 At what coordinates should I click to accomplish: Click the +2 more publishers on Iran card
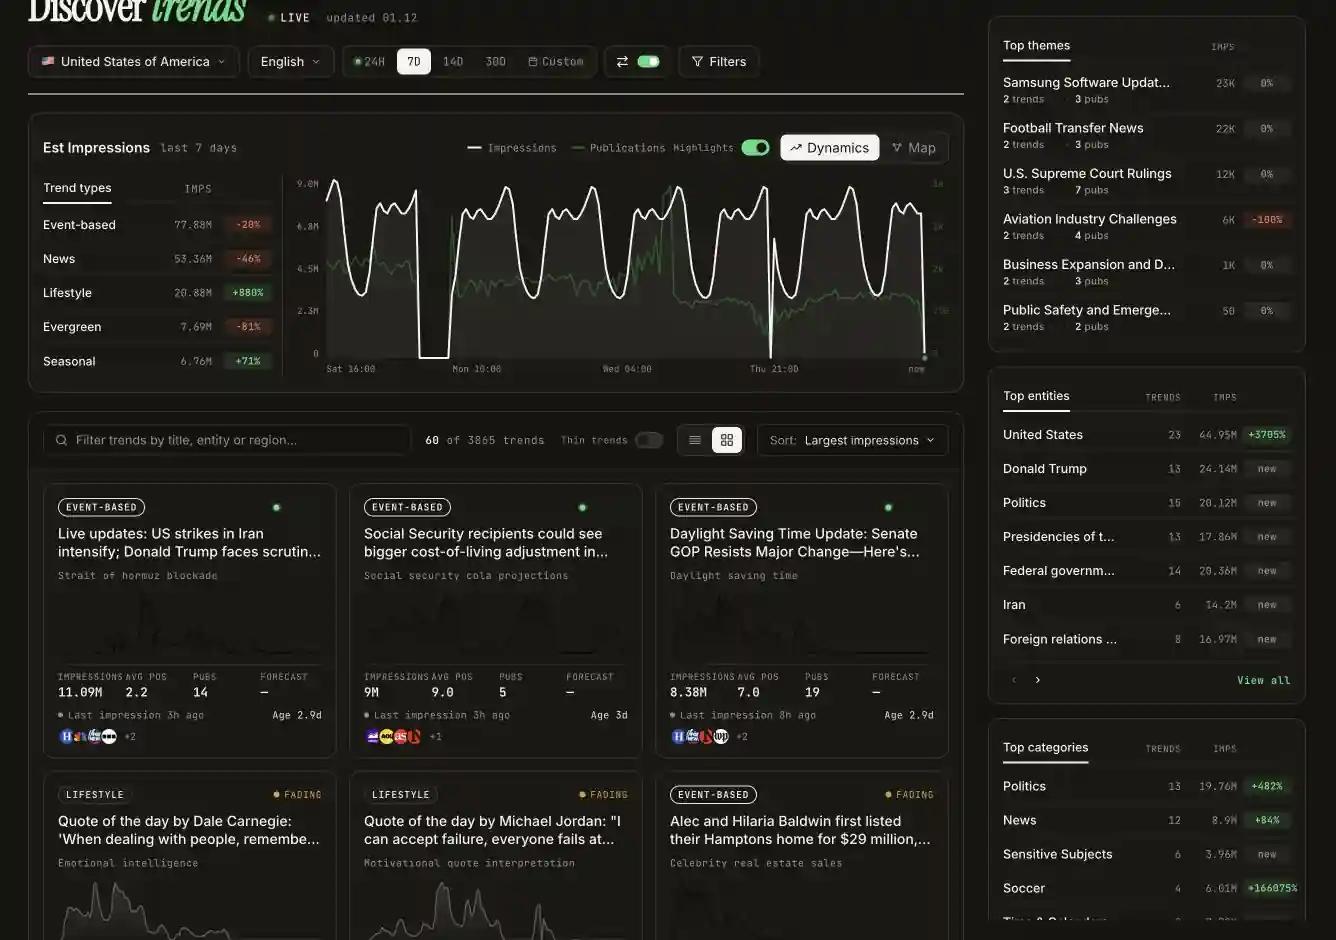[x=130, y=736]
